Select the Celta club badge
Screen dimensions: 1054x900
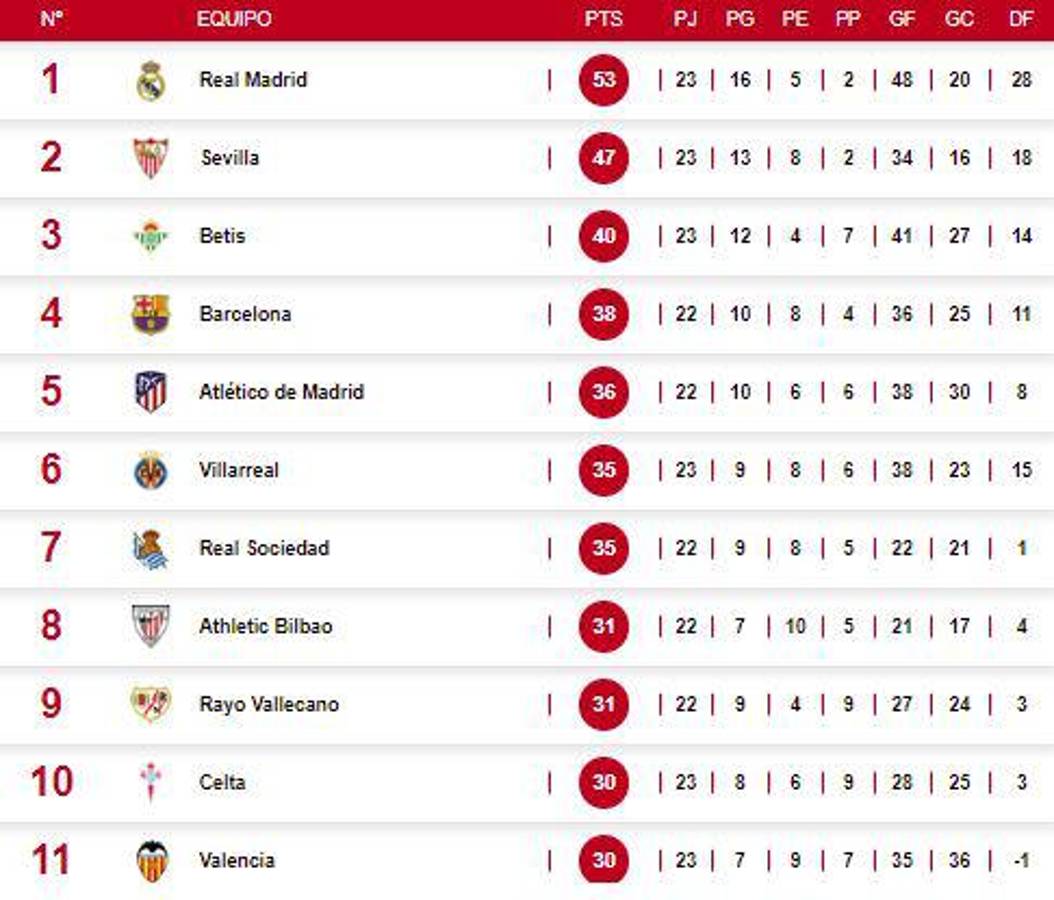pos(151,782)
